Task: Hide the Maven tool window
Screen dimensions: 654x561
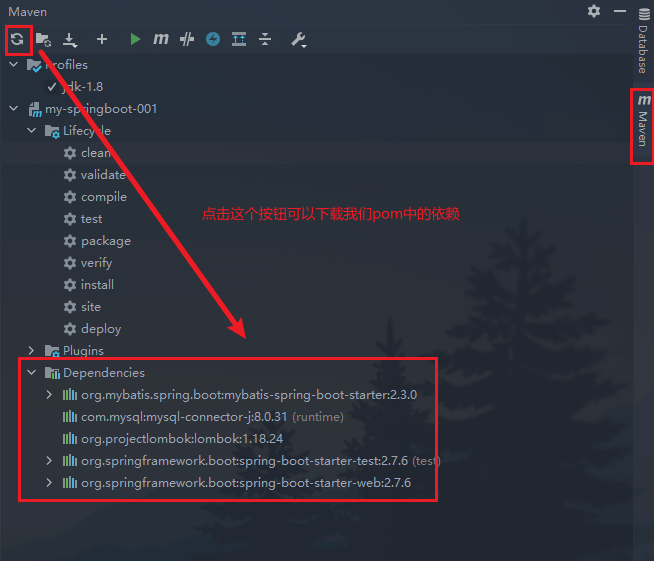Action: point(620,11)
